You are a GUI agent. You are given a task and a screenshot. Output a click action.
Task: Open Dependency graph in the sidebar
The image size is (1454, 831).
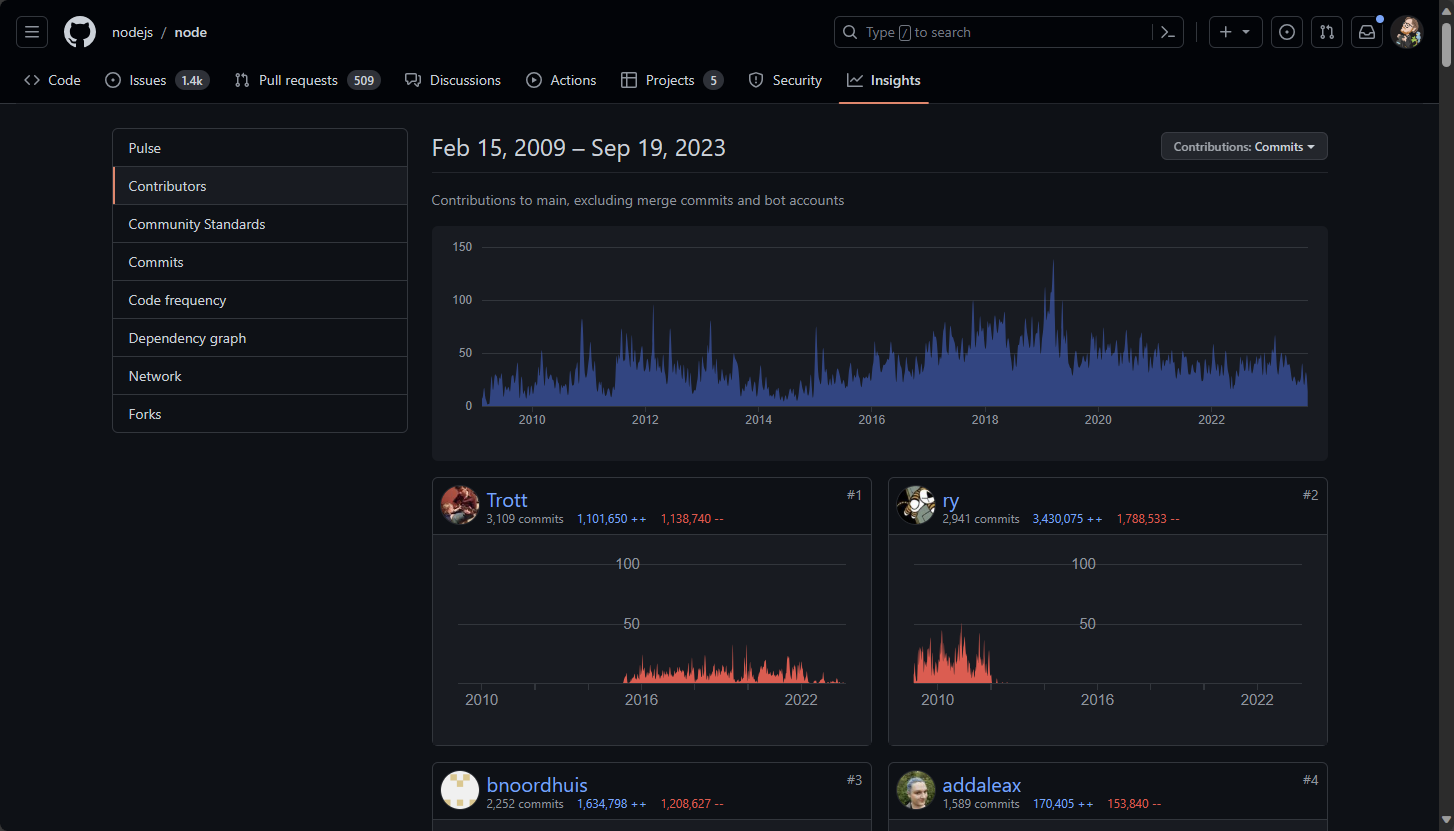260,338
